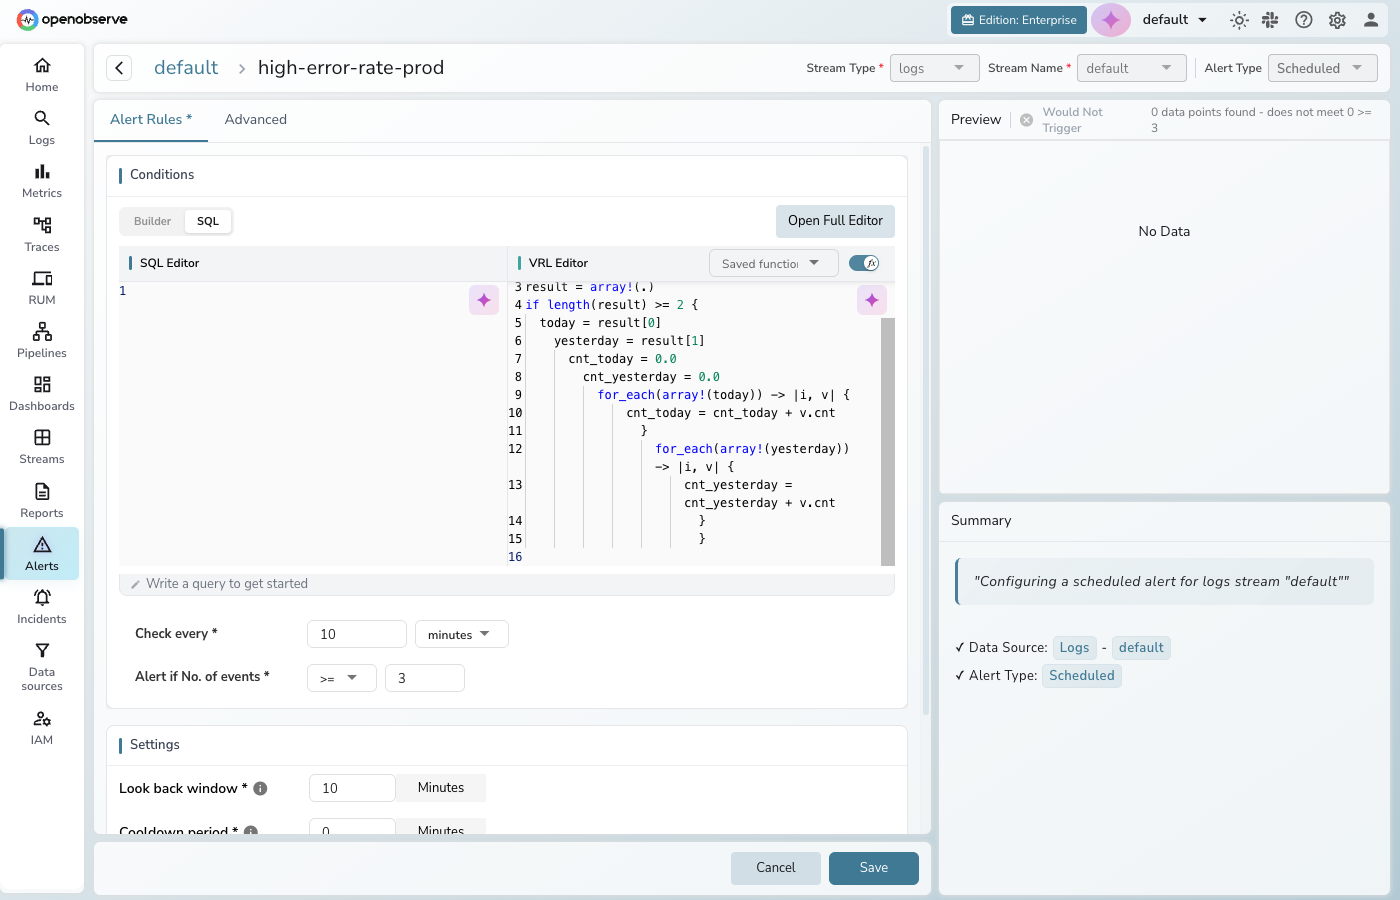Select Alerts in sidebar
This screenshot has width=1400, height=900.
[42, 554]
